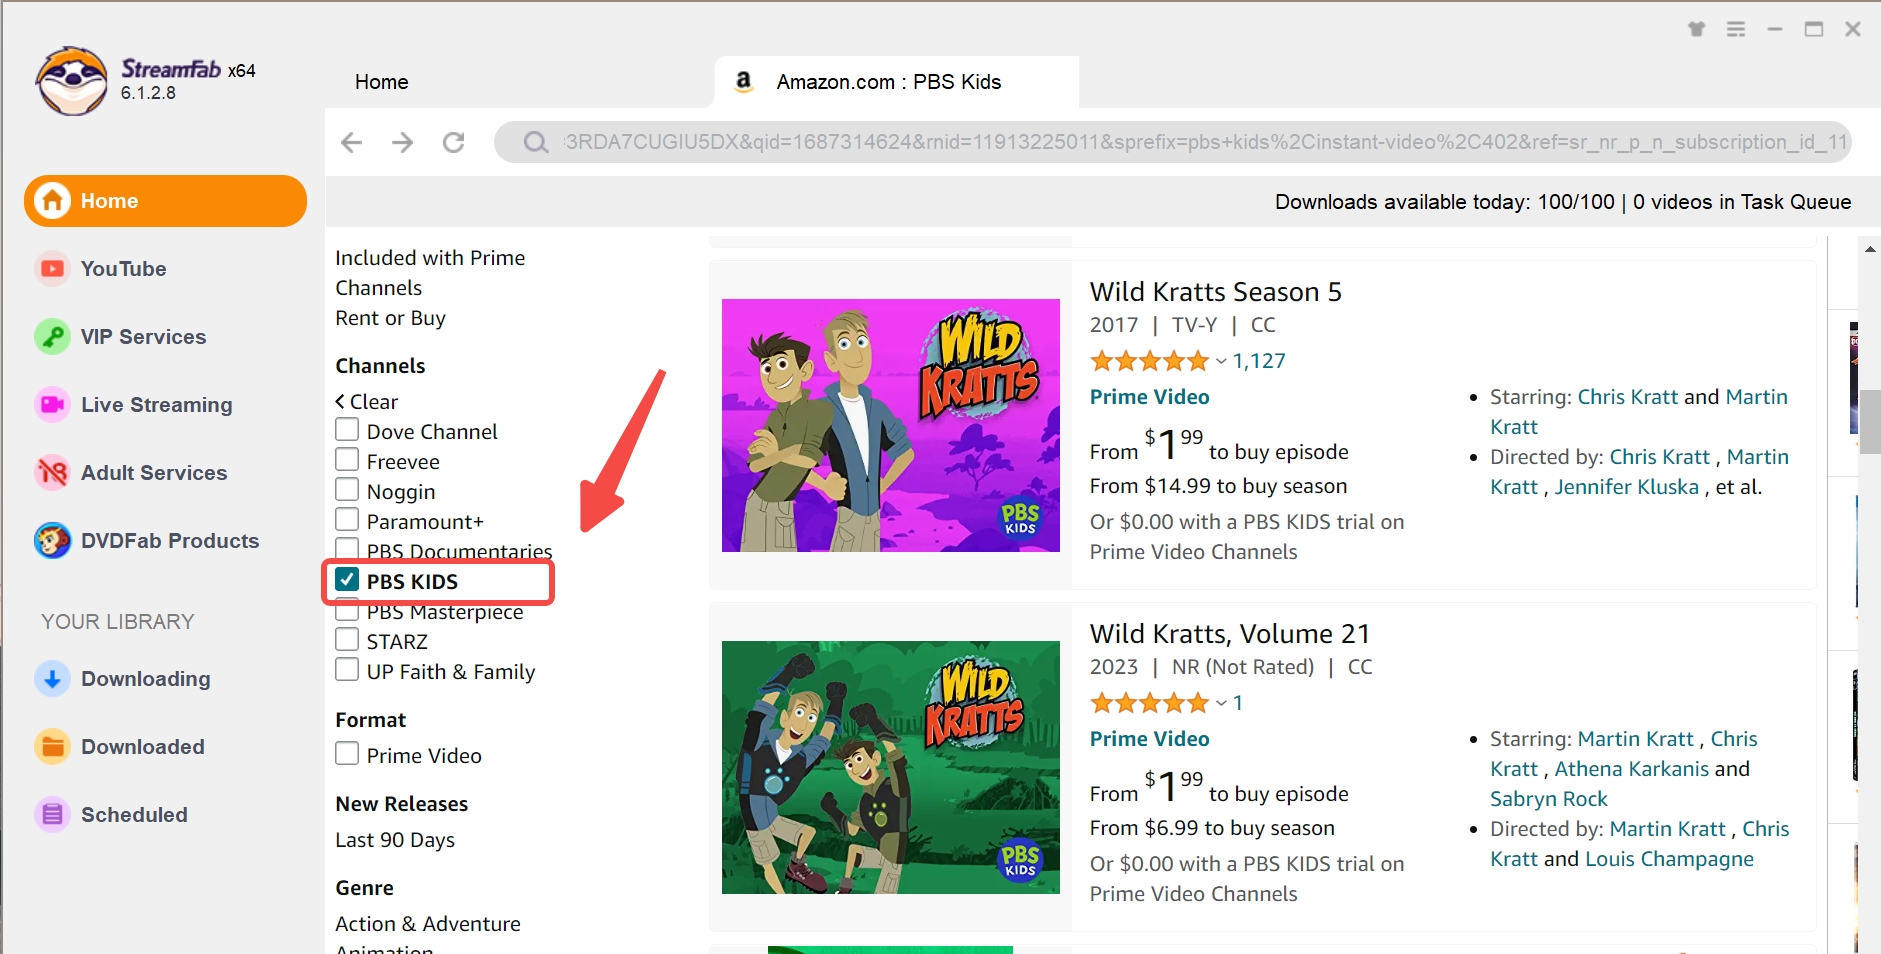This screenshot has width=1881, height=954.
Task: Click the VIP Services key icon
Action: pyautogui.click(x=52, y=337)
